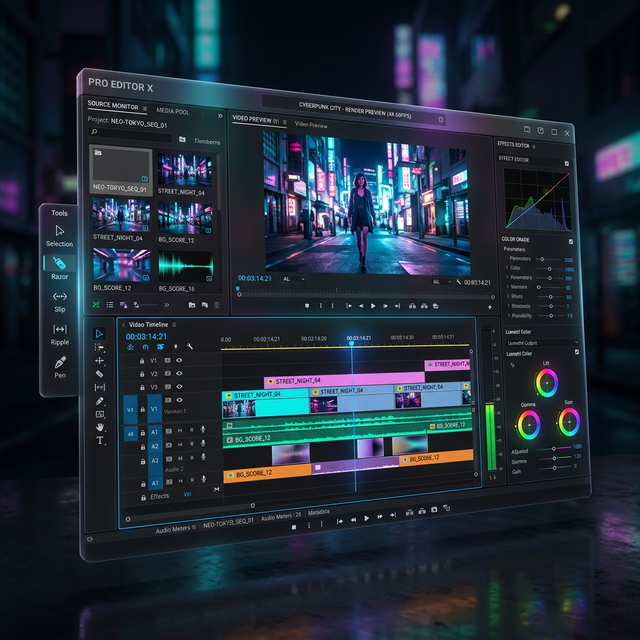
Task: Select the STREET_NIGHT_04 thumbnail top right bin
Action: click(x=184, y=170)
